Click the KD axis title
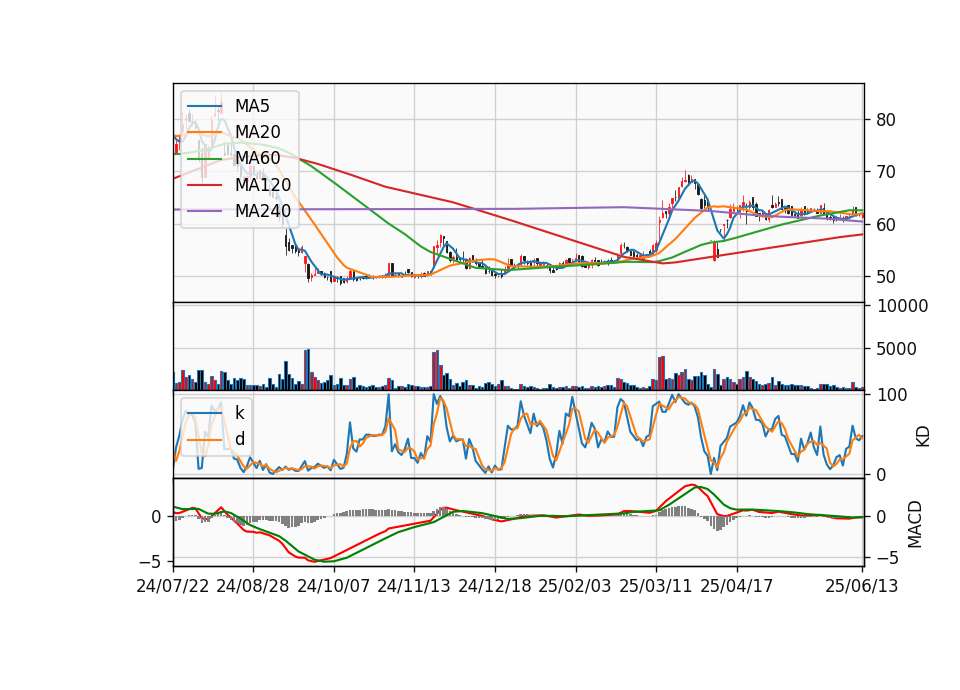Image resolution: width=960 pixels, height=690 pixels. (922, 437)
